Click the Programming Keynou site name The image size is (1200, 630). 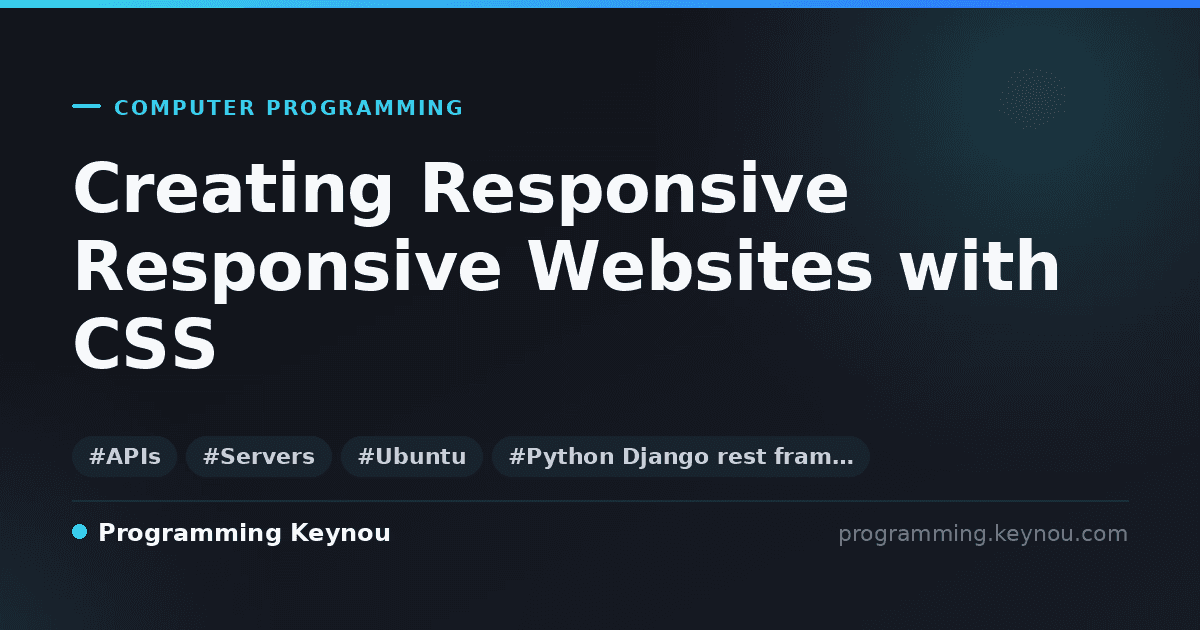click(244, 533)
